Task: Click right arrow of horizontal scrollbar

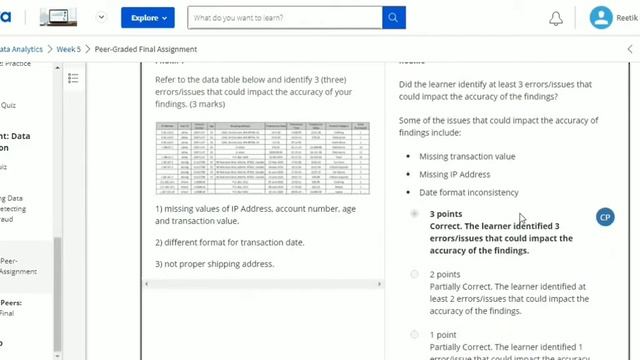Action: [379, 284]
